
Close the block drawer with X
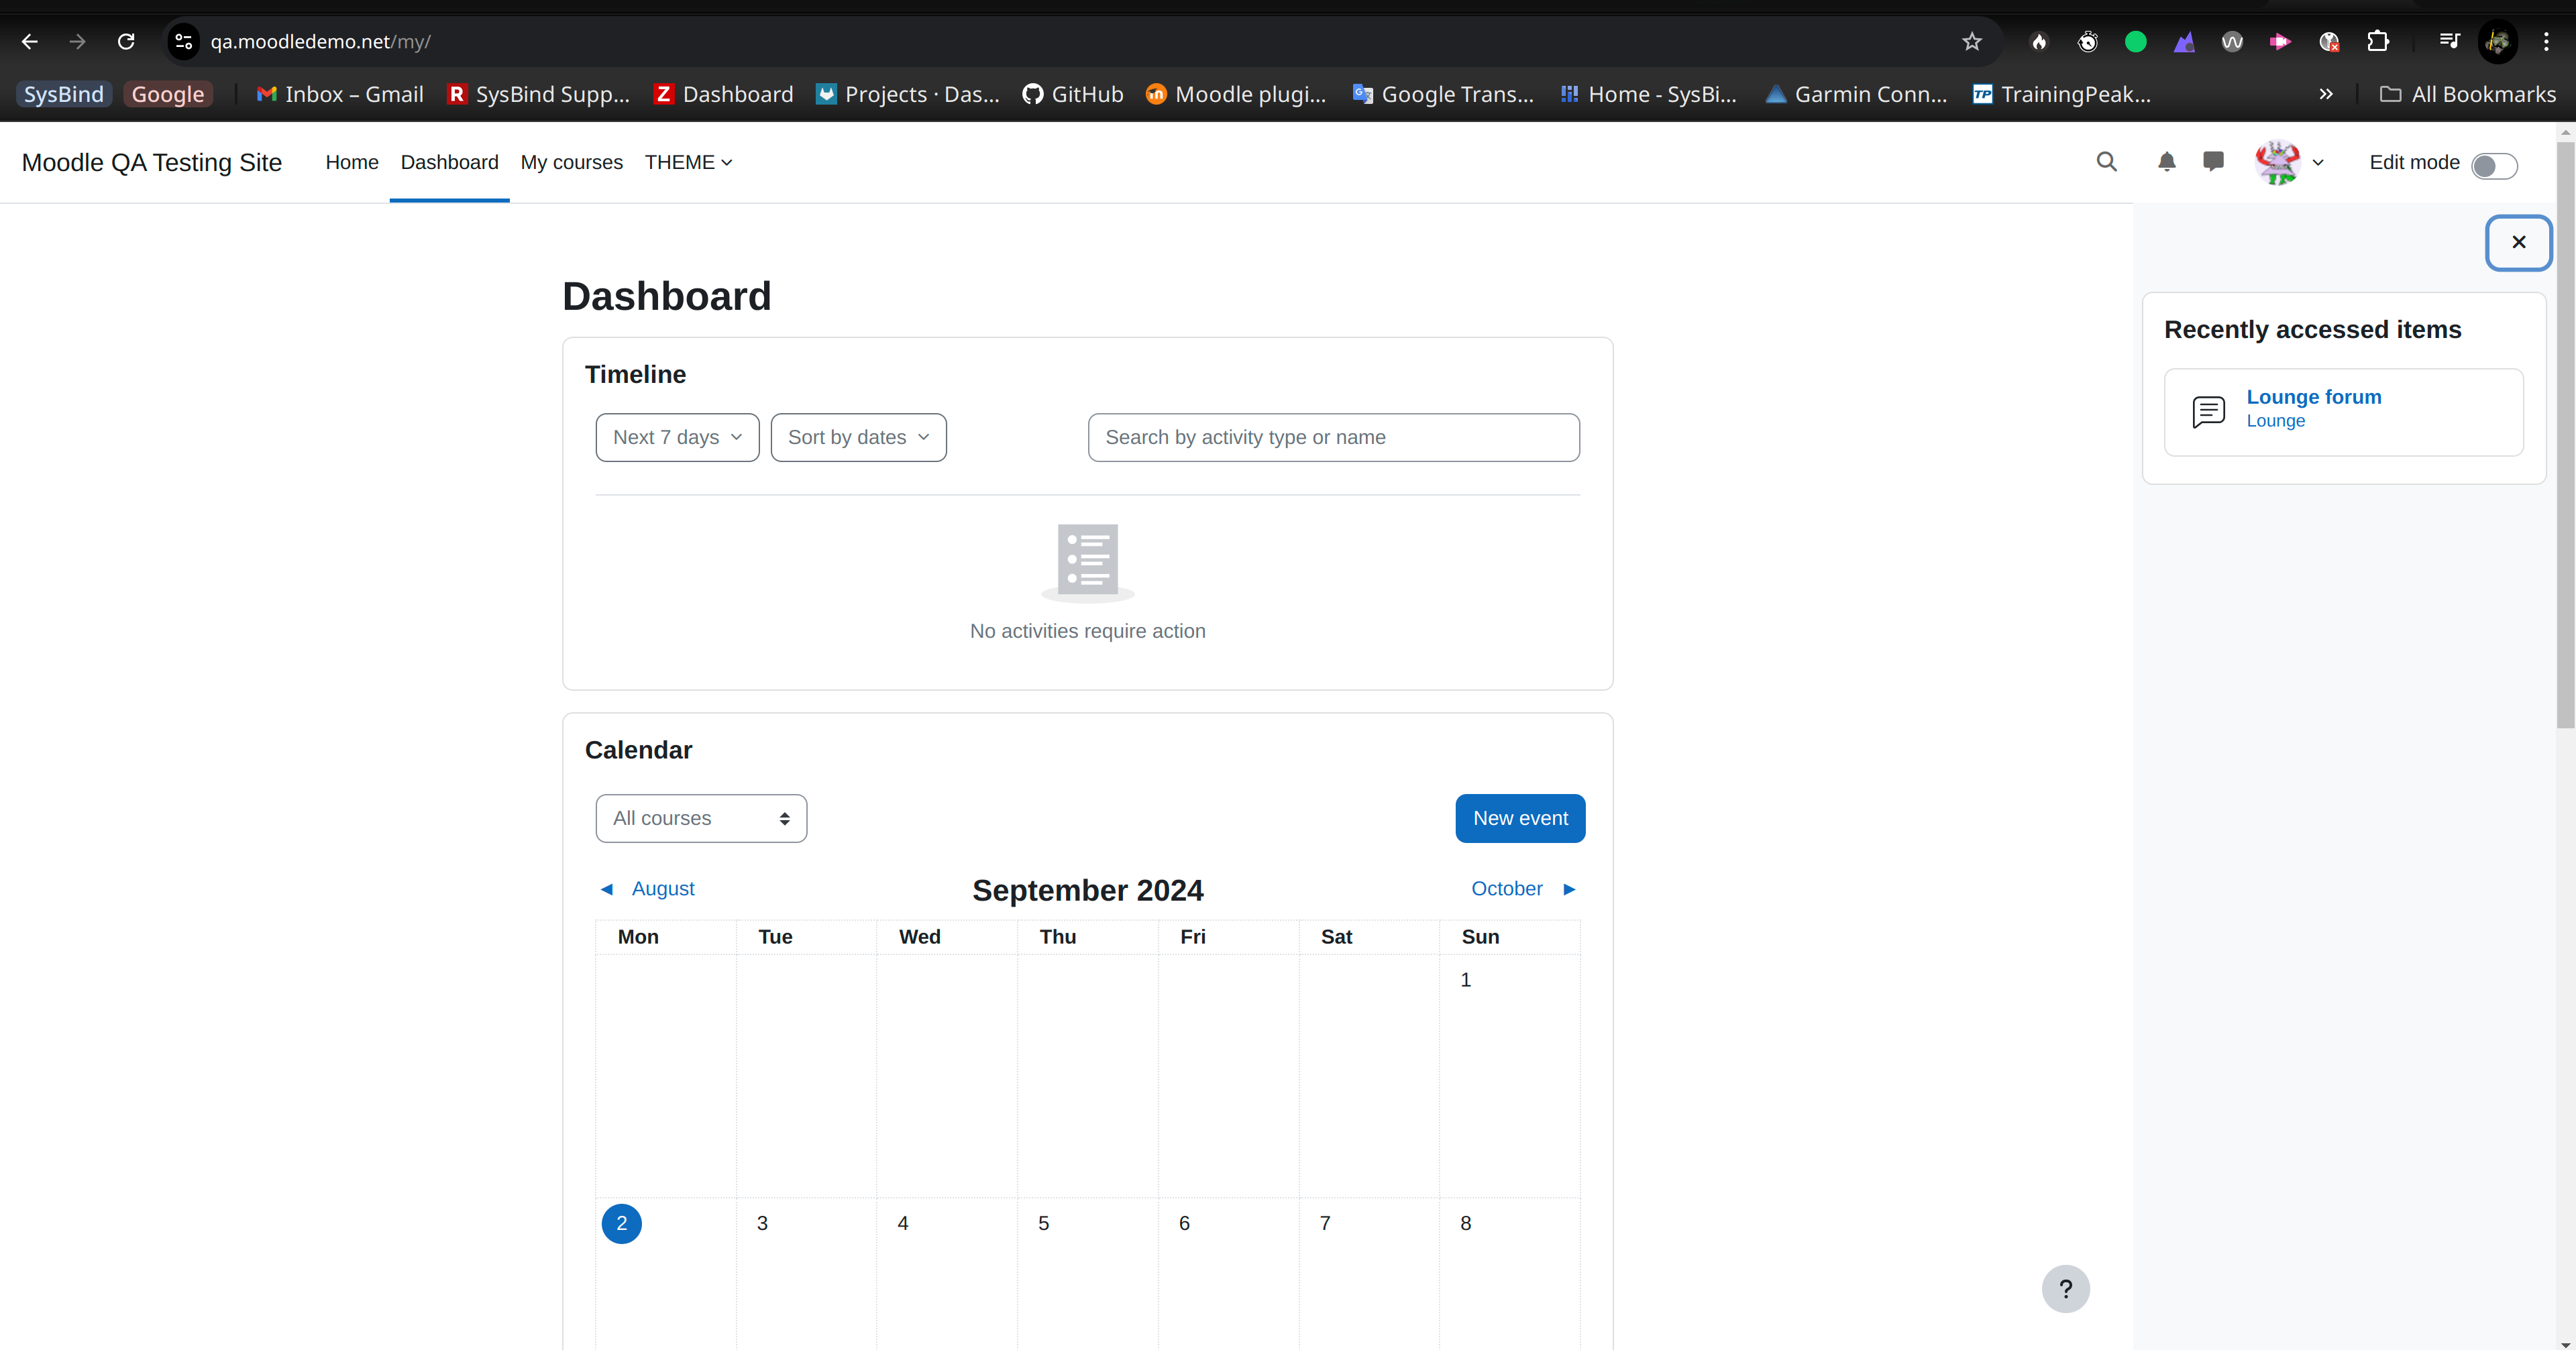coord(2518,242)
